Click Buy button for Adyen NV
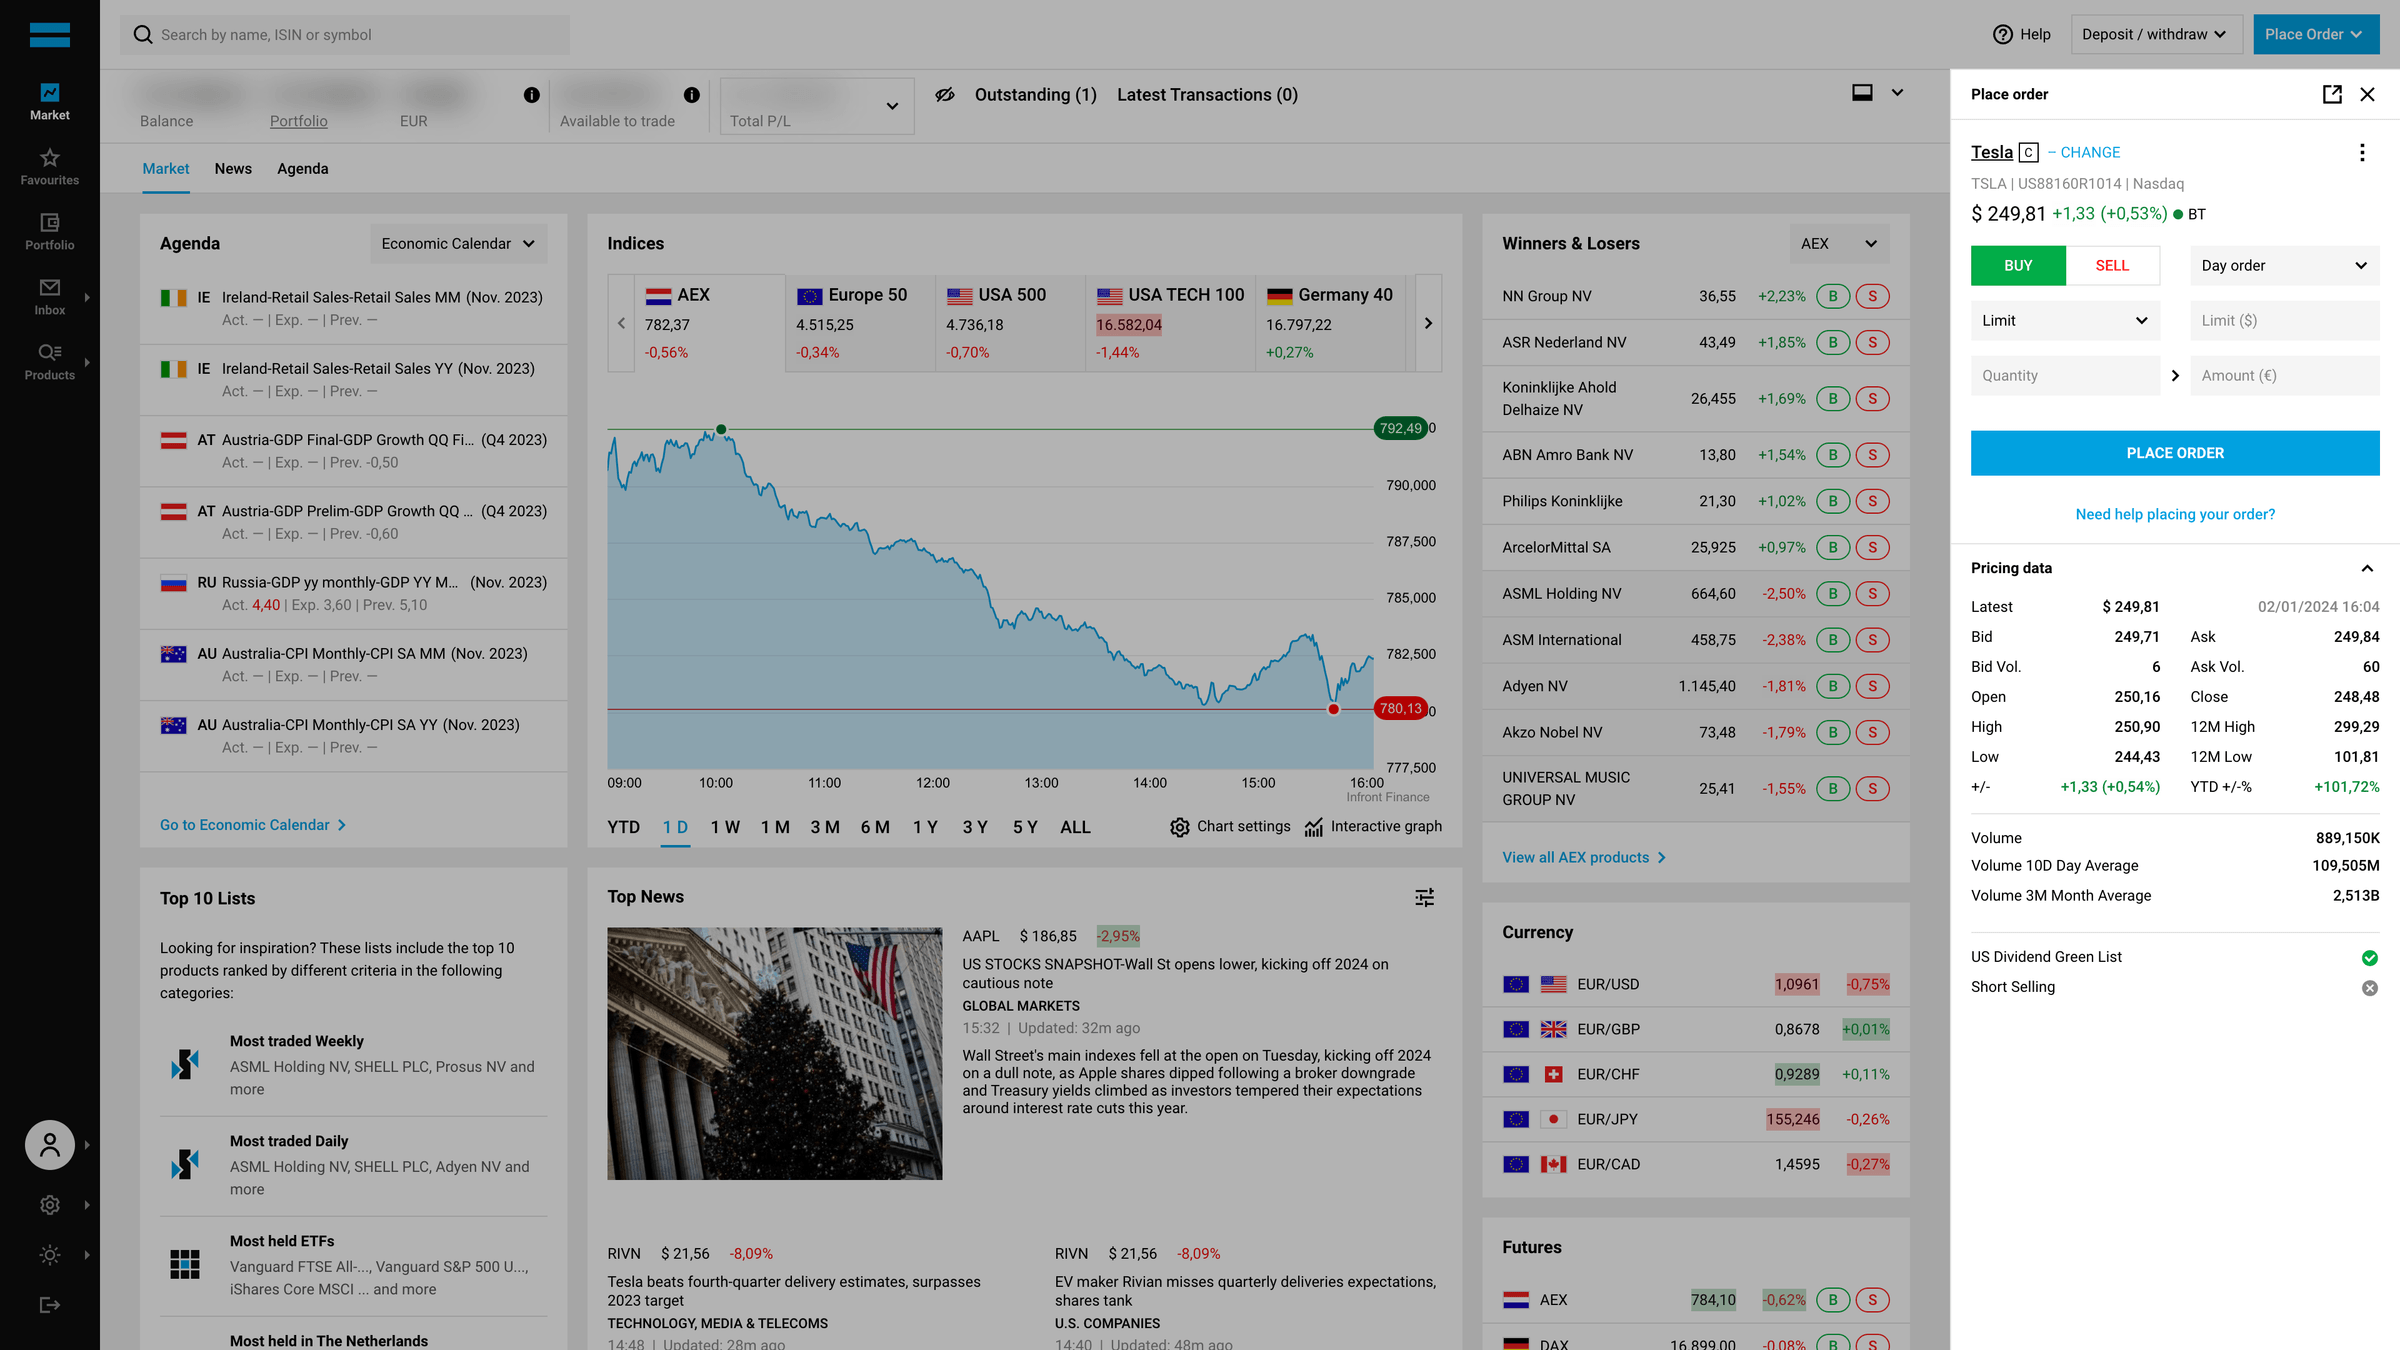2400x1350 pixels. pyautogui.click(x=1833, y=686)
